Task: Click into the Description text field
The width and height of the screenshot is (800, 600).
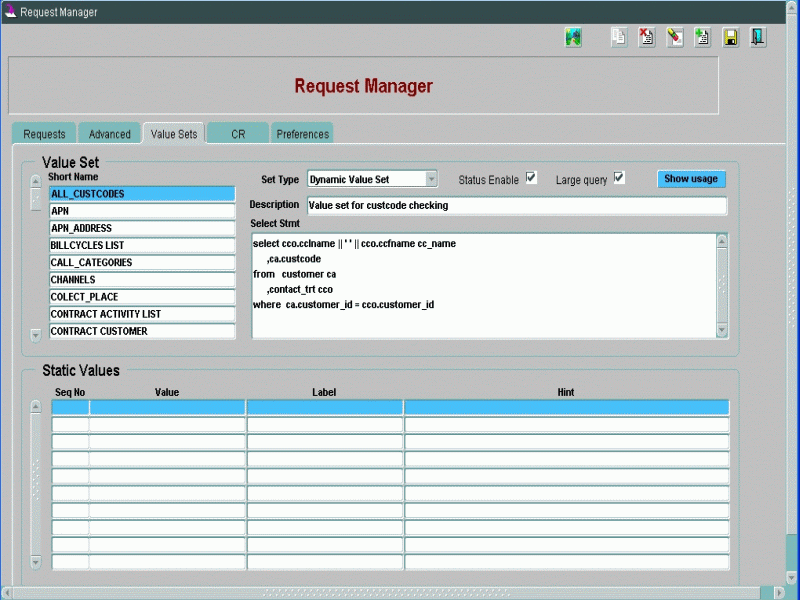Action: pos(516,205)
